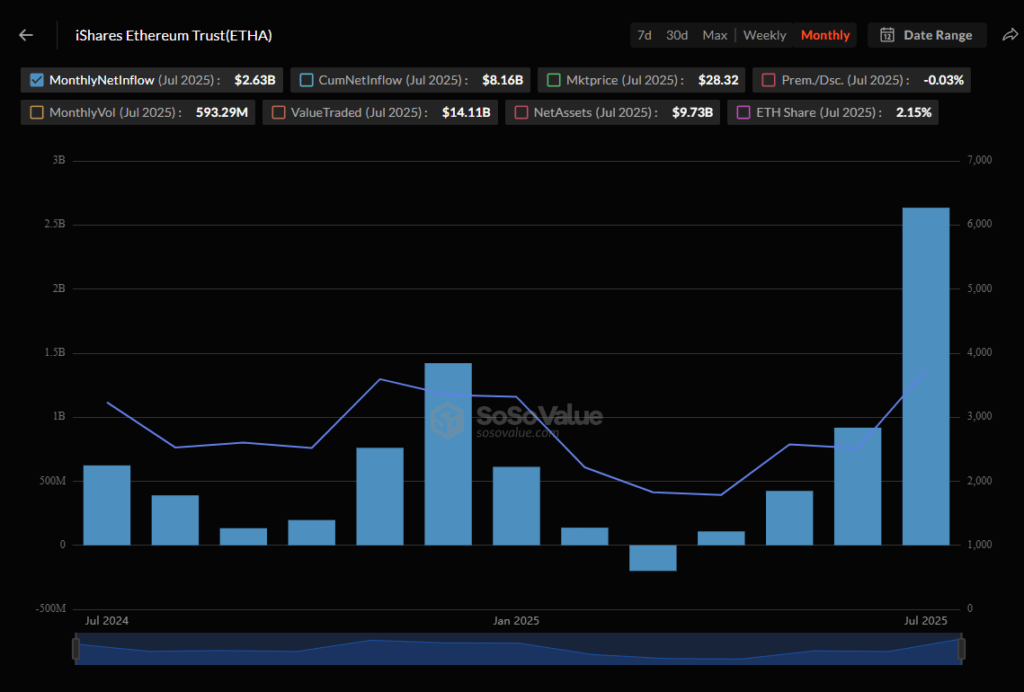
Task: Click the right handle of range slider
Action: pos(961,649)
